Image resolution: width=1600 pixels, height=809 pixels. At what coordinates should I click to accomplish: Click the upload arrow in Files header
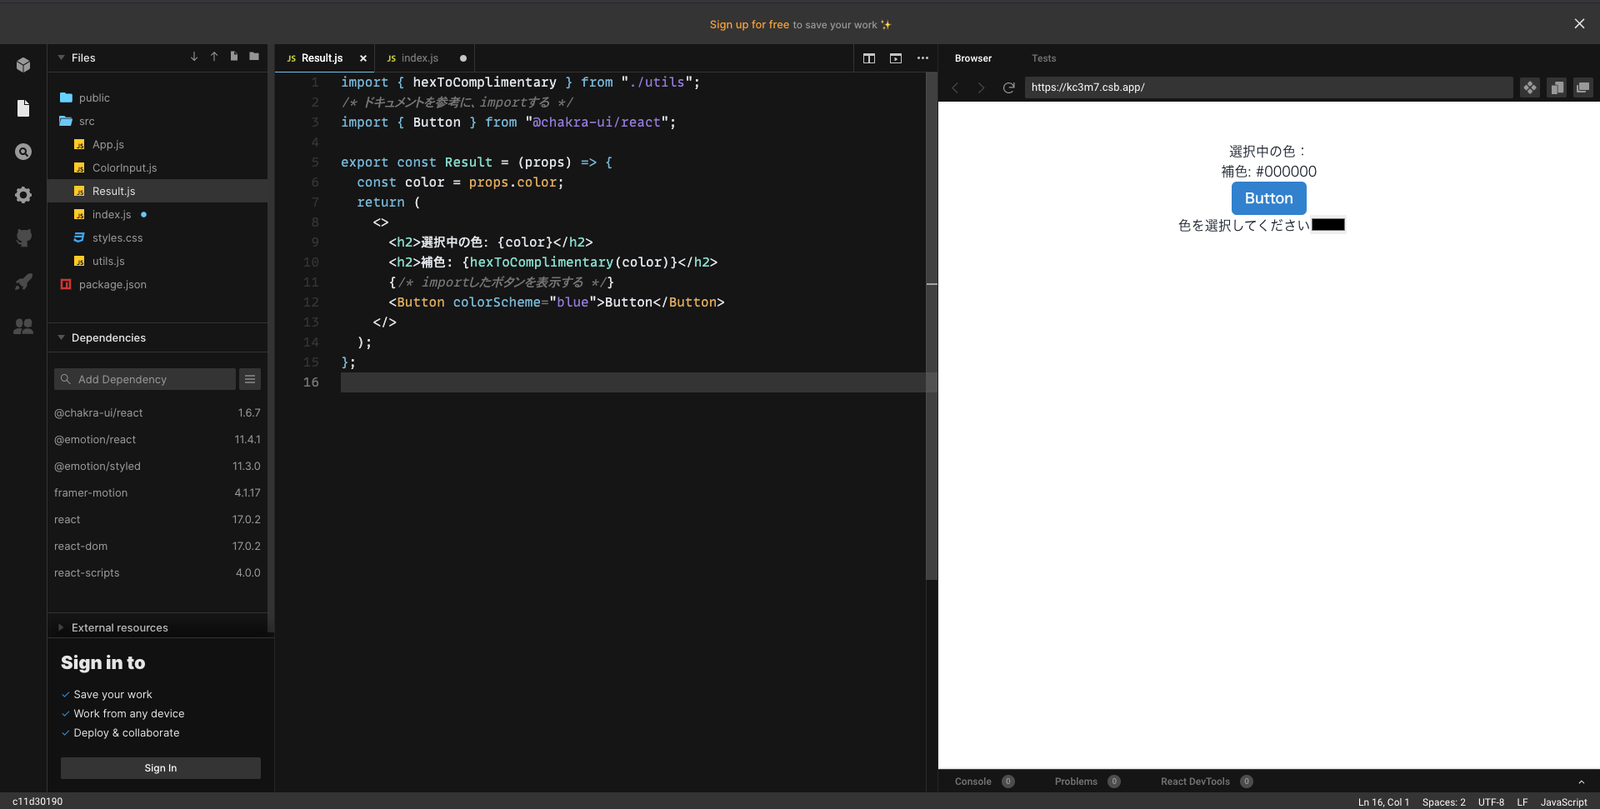(x=214, y=57)
